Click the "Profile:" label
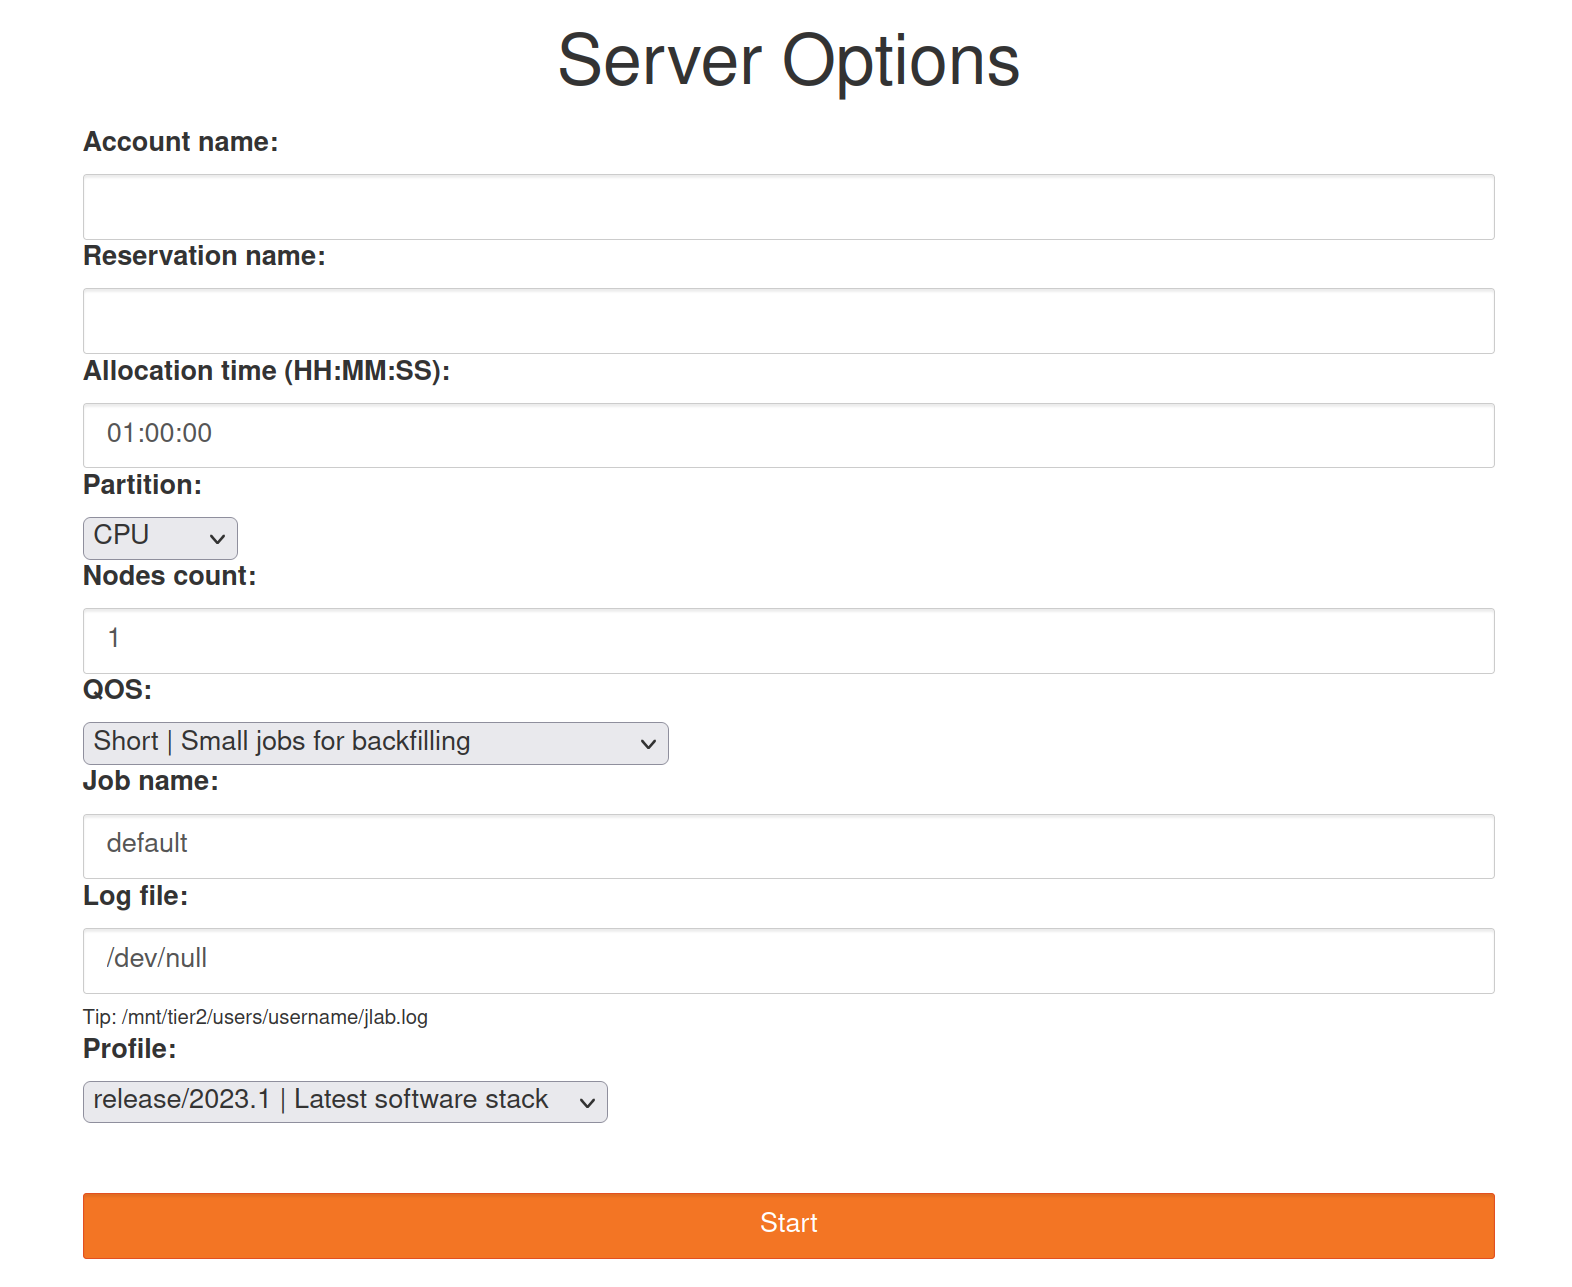The image size is (1572, 1287). click(x=129, y=1049)
